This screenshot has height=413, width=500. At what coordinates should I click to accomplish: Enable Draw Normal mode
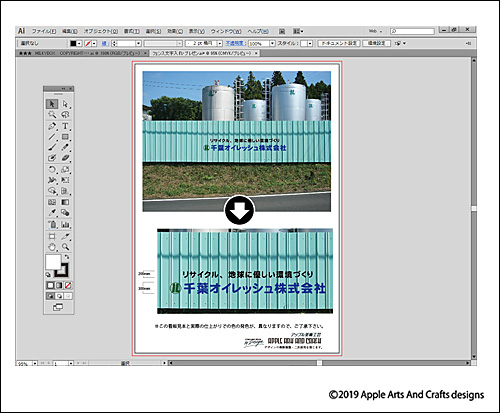(x=50, y=296)
